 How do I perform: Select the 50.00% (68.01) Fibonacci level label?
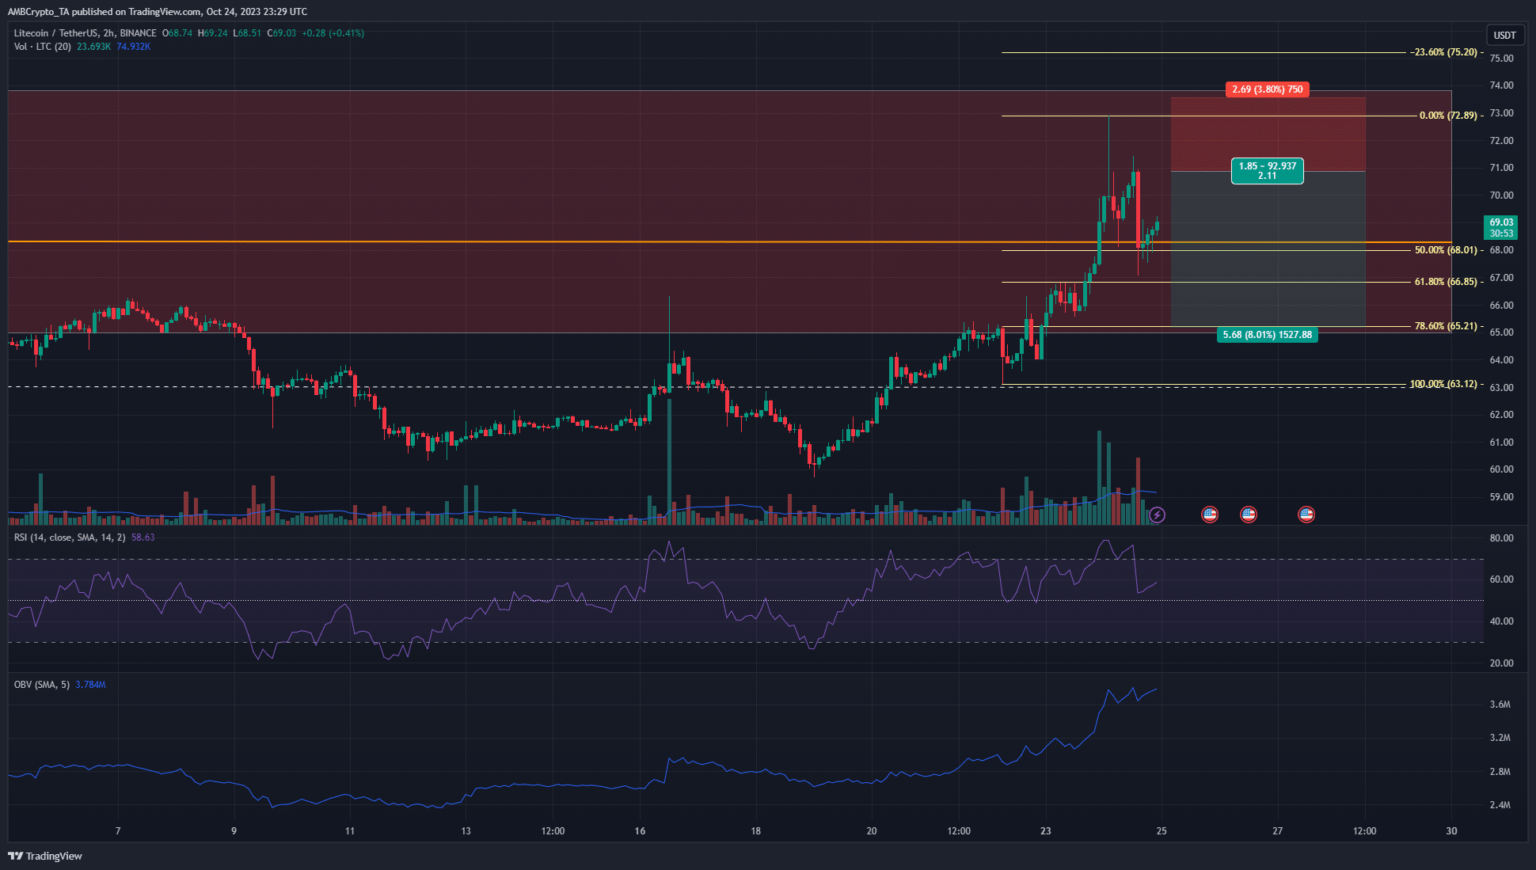(1445, 250)
